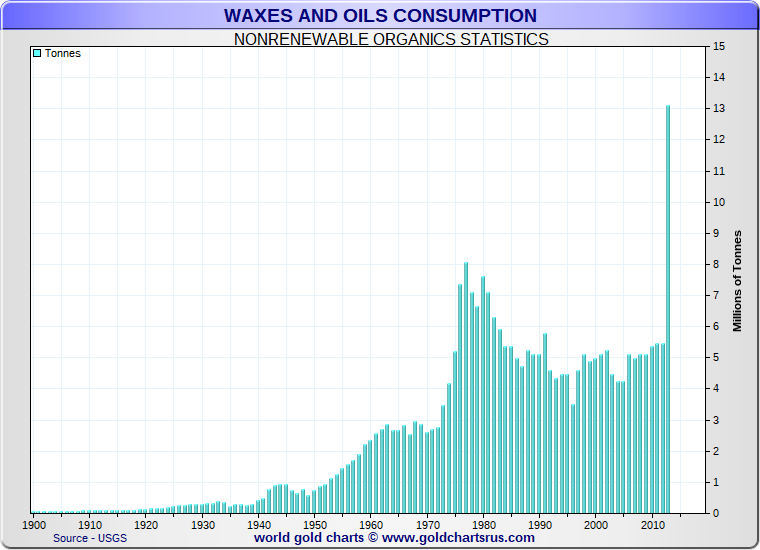Click the 1960 x-axis label
Screen dimensions: 760x550
pyautogui.click(x=371, y=524)
